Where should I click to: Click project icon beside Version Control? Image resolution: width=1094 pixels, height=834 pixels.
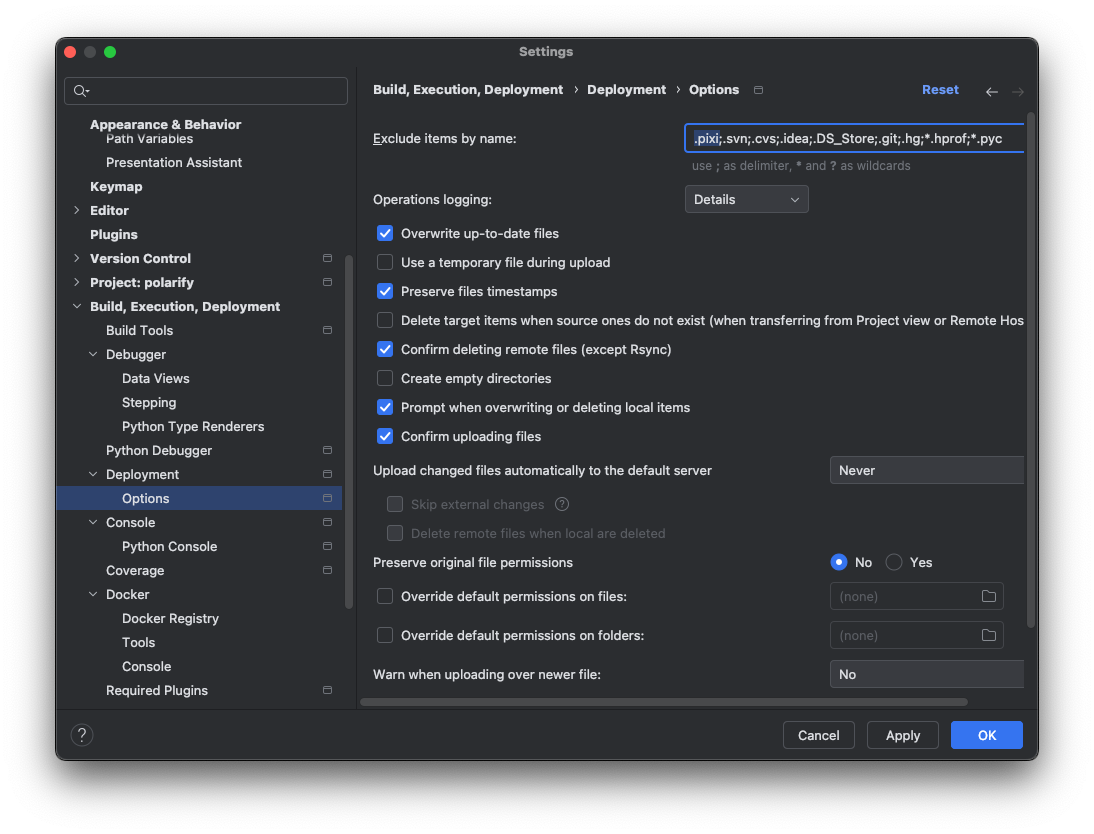327,258
